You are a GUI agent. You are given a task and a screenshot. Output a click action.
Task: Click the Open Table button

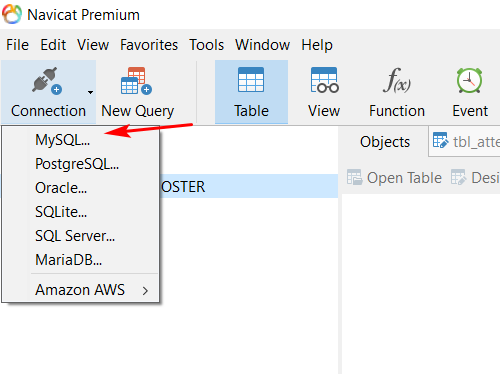pos(394,177)
